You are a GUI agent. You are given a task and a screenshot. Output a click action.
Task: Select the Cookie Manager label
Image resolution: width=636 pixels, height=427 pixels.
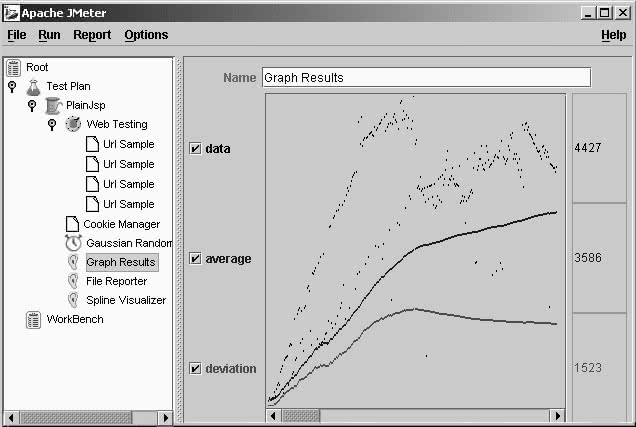[x=122, y=224]
